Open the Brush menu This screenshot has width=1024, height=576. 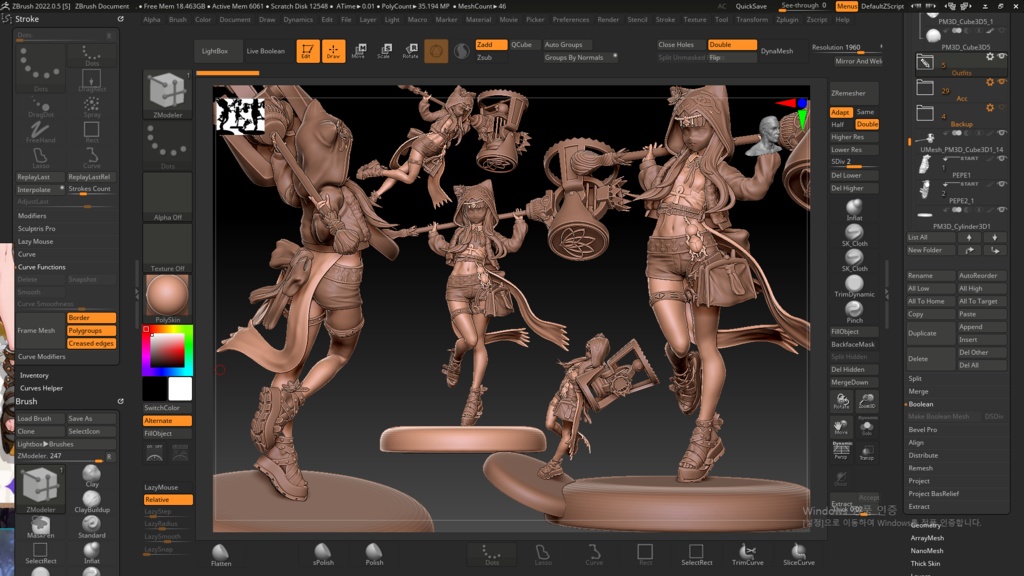pyautogui.click(x=178, y=20)
